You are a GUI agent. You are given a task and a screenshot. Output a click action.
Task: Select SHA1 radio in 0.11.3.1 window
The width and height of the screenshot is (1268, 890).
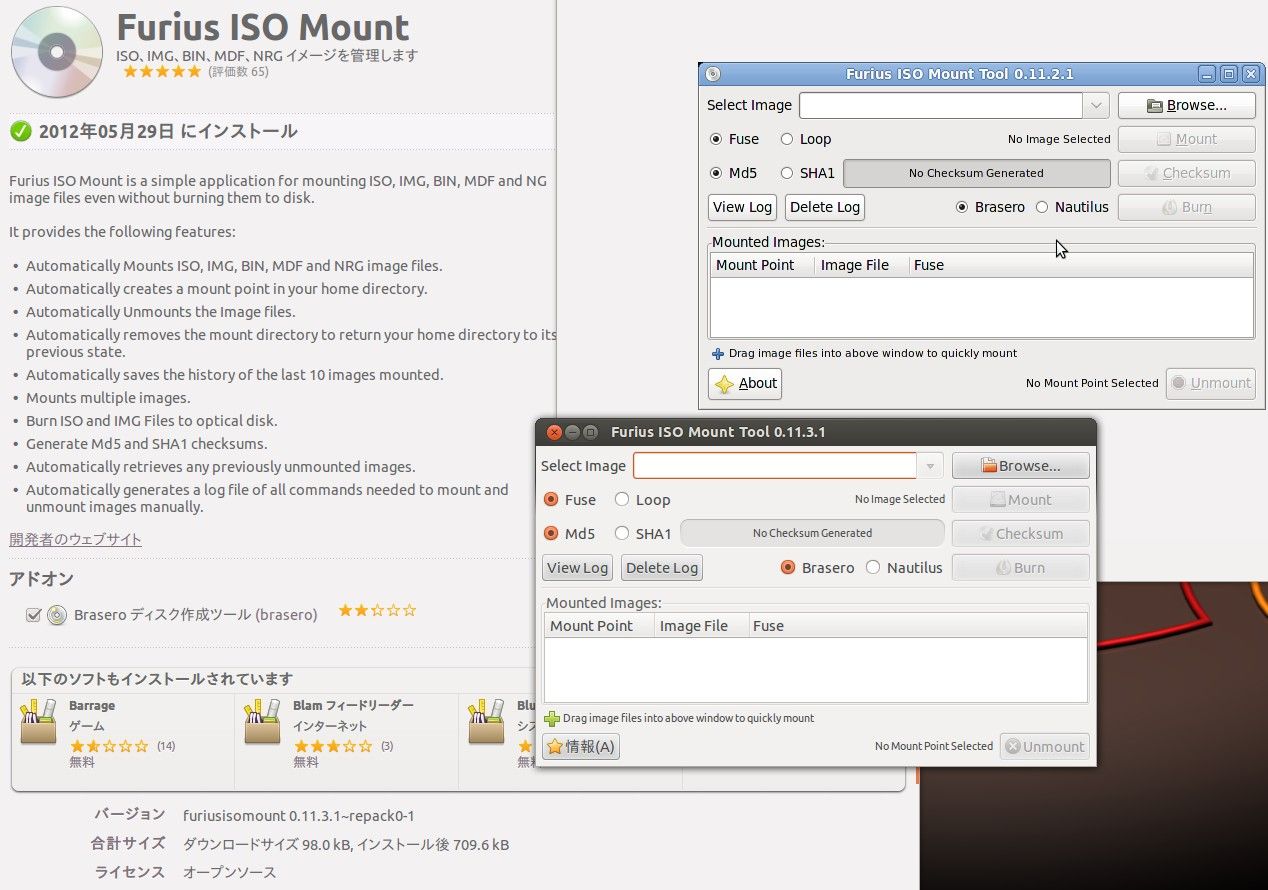pyautogui.click(x=622, y=533)
